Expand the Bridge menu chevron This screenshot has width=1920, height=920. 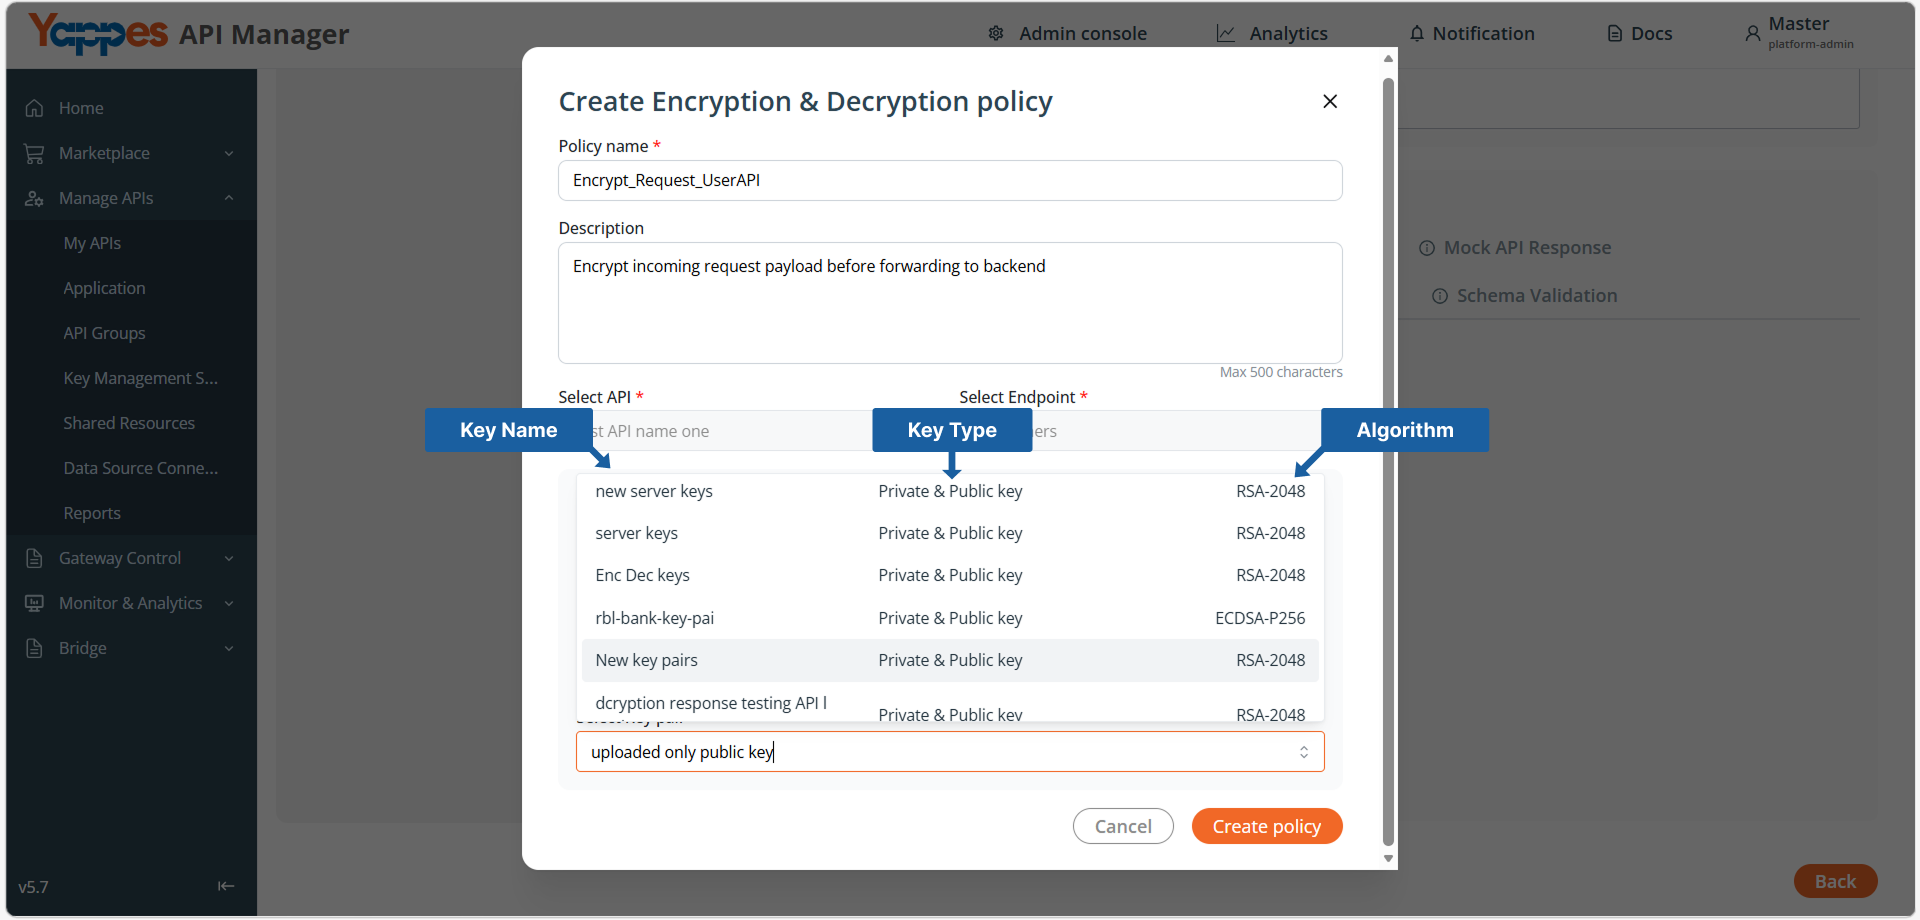229,648
